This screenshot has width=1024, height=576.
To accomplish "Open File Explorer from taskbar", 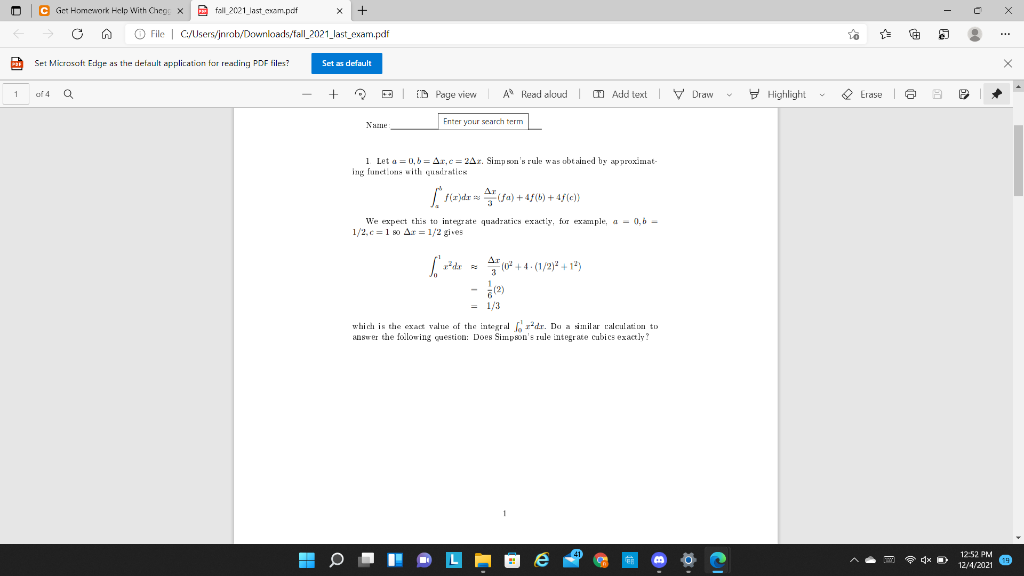I will [483, 560].
